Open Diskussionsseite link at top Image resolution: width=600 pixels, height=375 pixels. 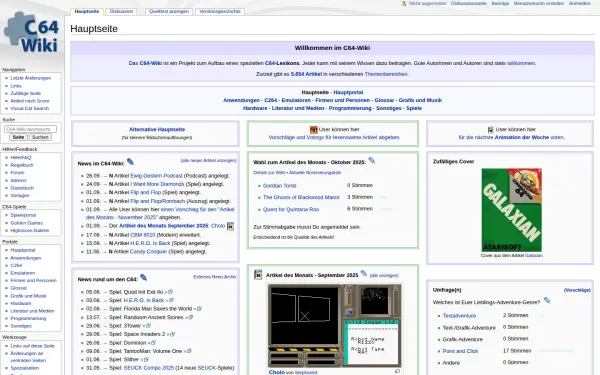point(469,3)
